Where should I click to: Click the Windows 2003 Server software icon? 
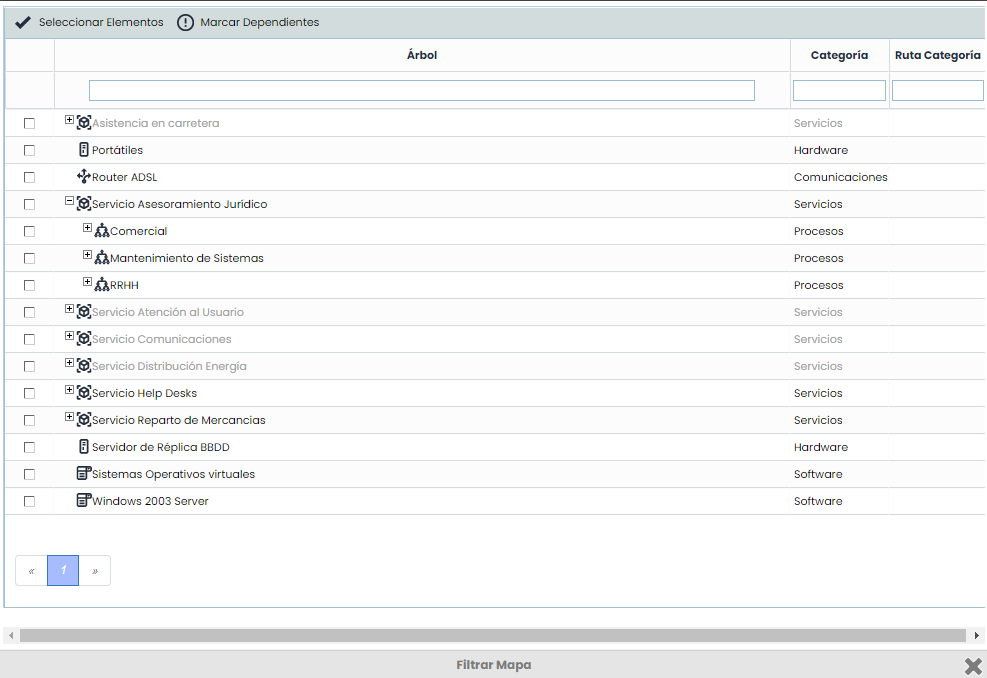click(84, 501)
